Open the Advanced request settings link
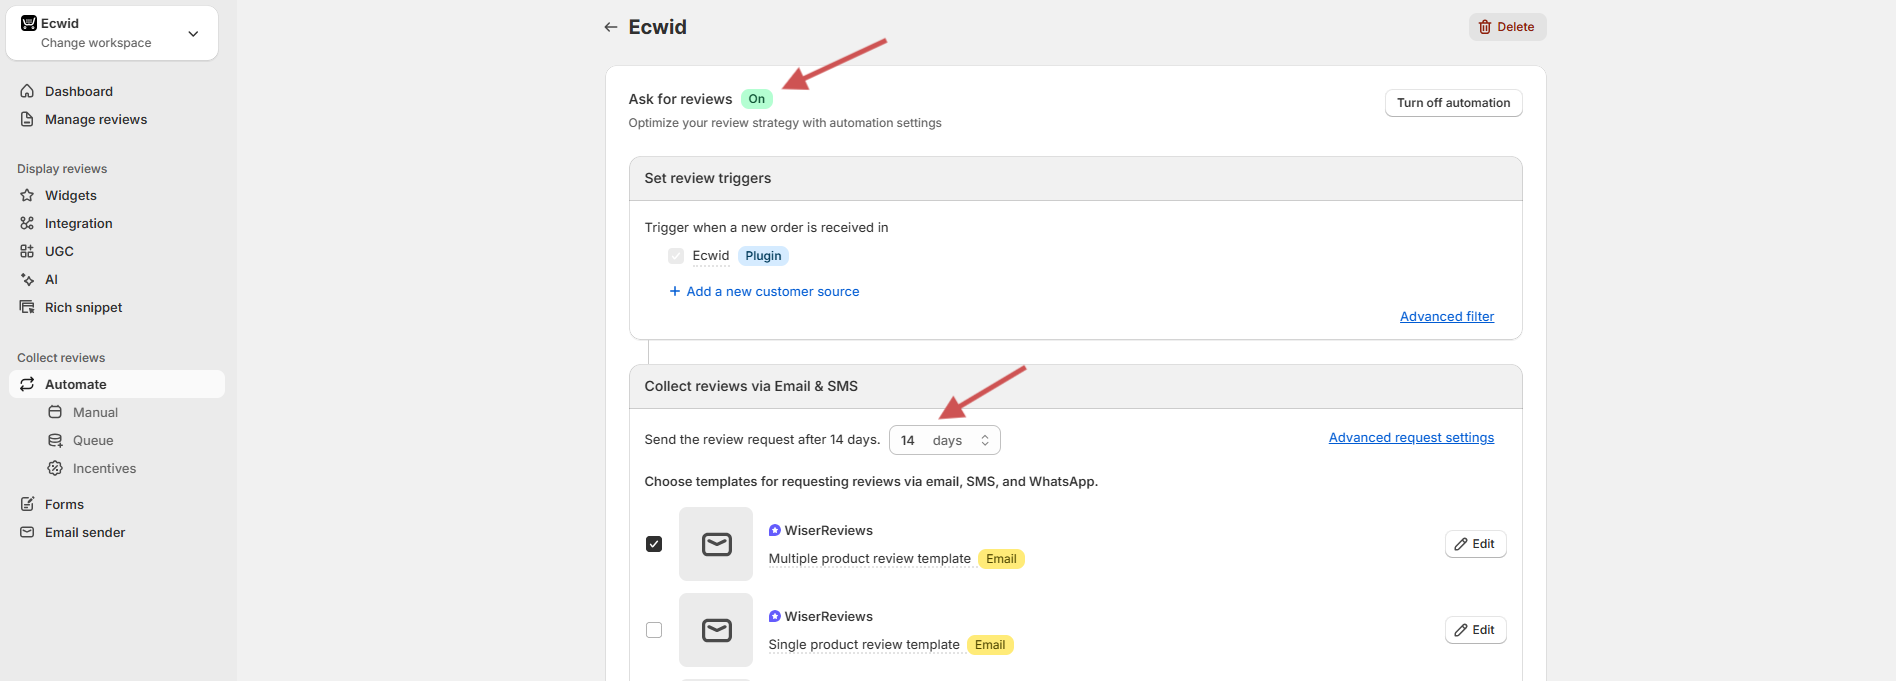1896x681 pixels. click(x=1410, y=438)
